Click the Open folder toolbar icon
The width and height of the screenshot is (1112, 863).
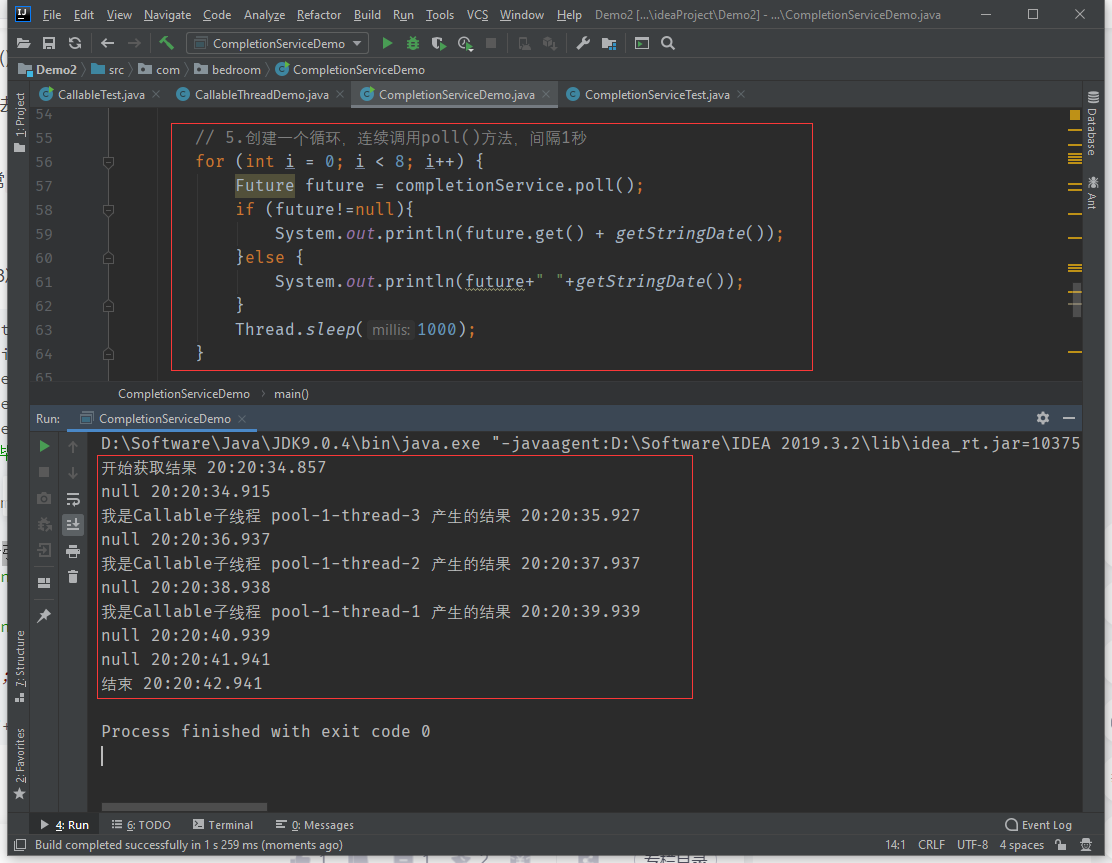pyautogui.click(x=23, y=43)
